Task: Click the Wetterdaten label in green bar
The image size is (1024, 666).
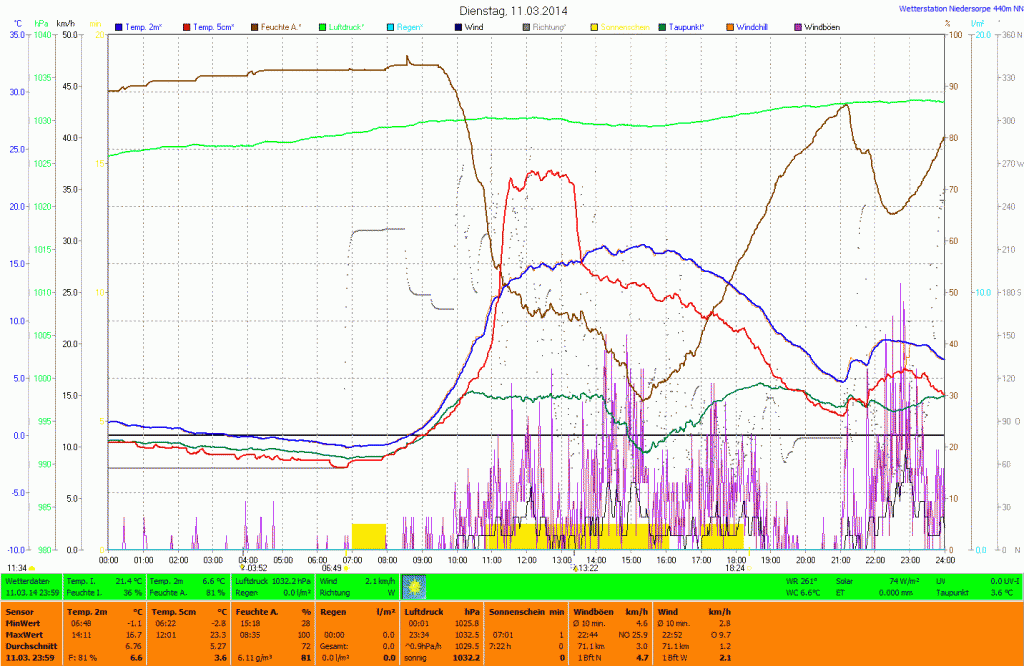Action: pyautogui.click(x=27, y=580)
